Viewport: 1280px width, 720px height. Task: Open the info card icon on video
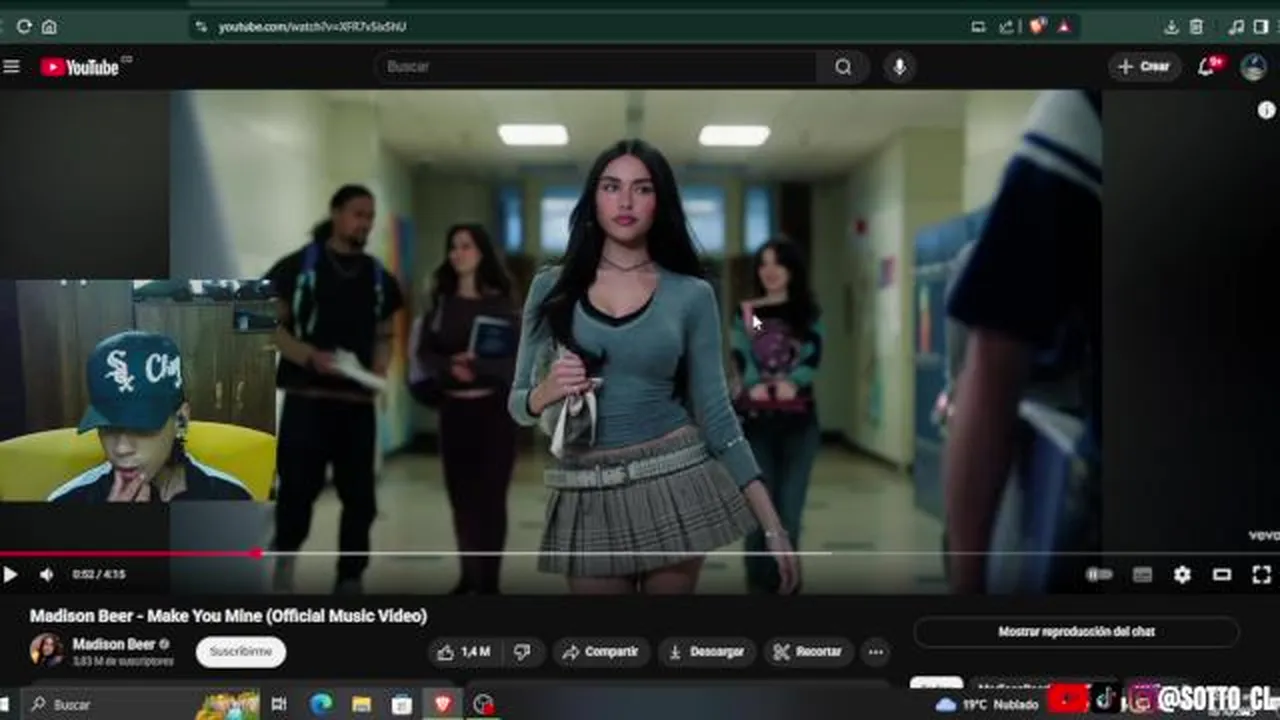click(x=1266, y=110)
